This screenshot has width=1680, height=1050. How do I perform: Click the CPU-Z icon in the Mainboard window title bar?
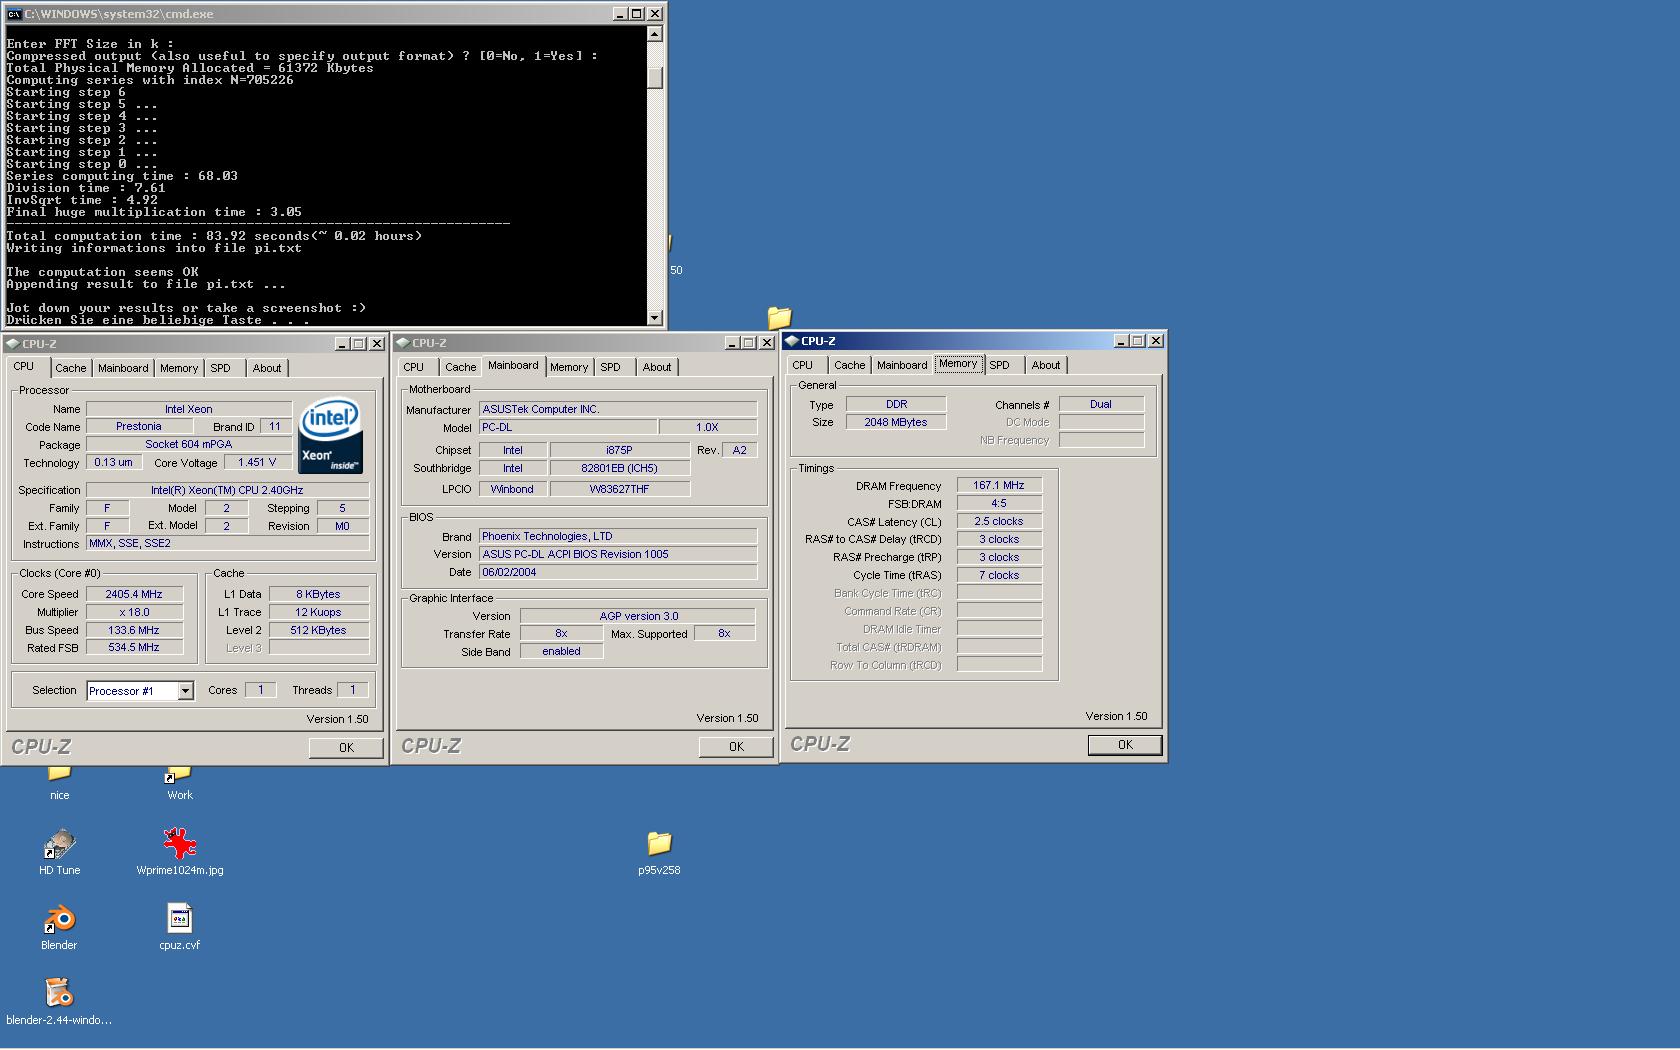402,343
